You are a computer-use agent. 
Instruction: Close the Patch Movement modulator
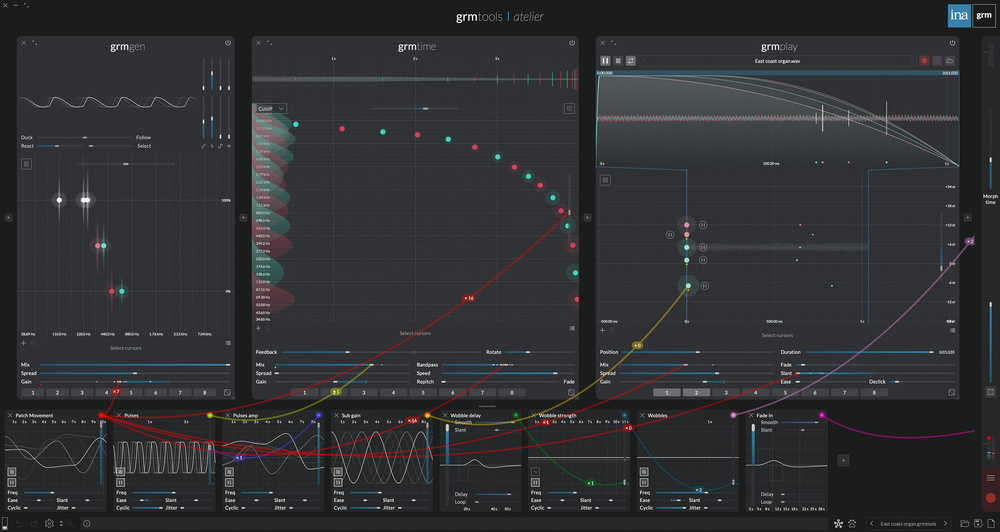tap(10, 415)
